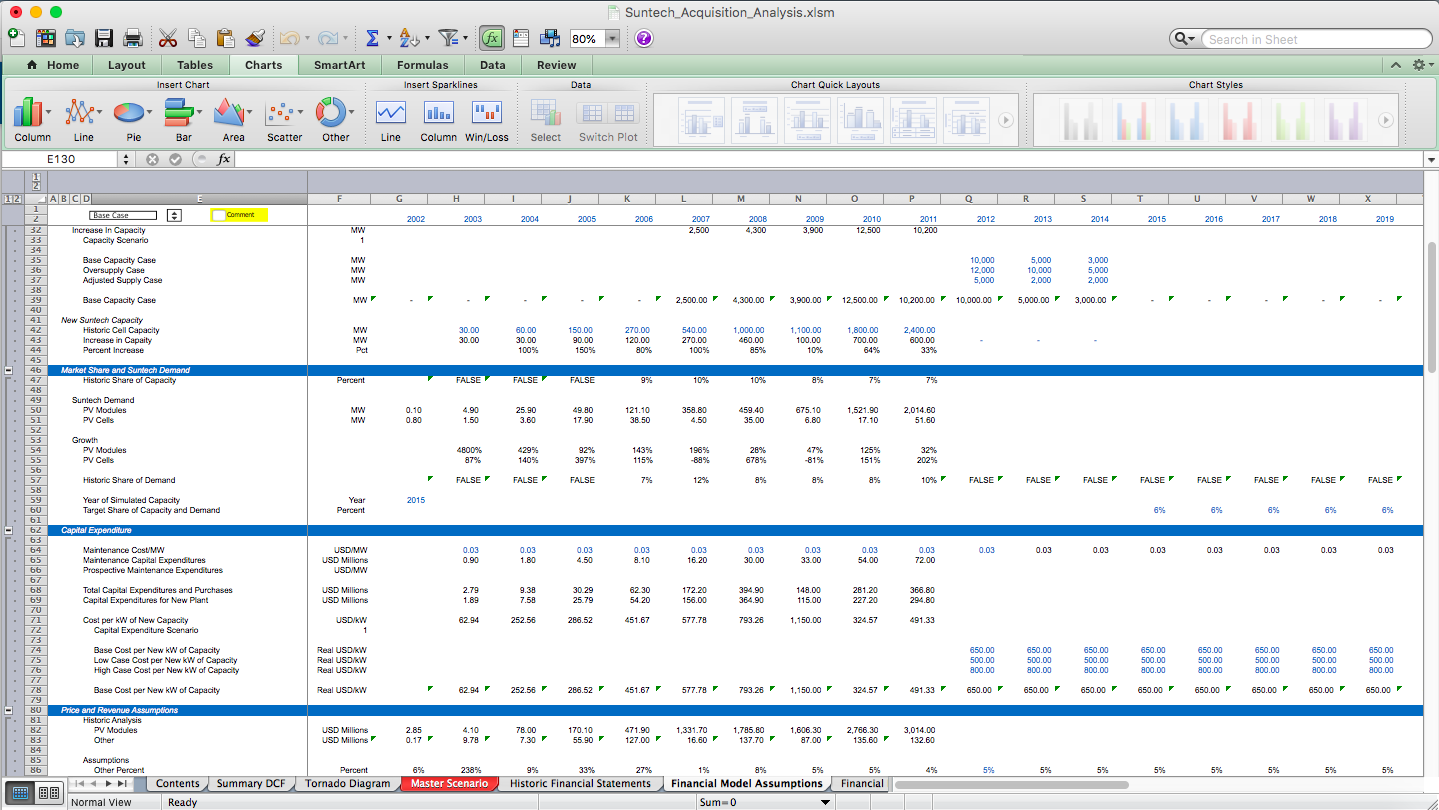
Task: Show more Chart Styles with arrow
Action: pos(1385,120)
